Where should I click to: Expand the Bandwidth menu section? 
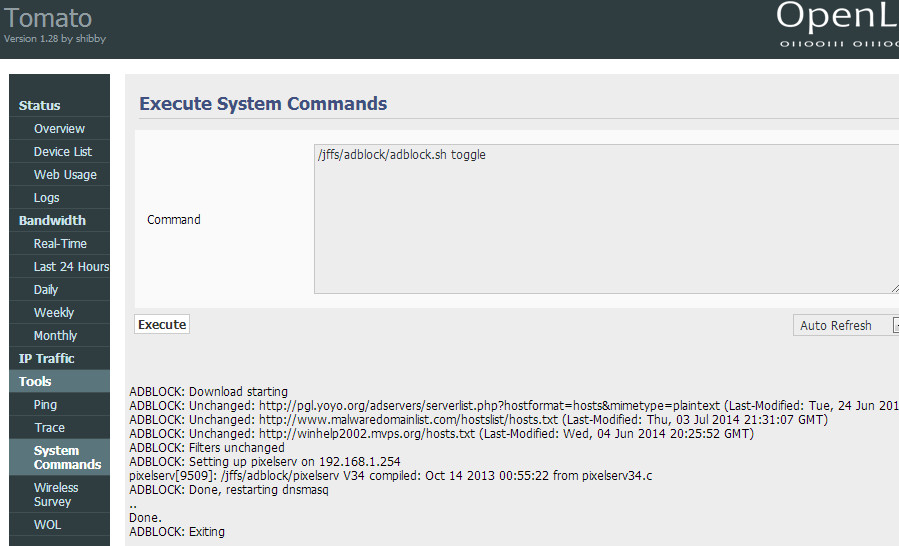52,220
